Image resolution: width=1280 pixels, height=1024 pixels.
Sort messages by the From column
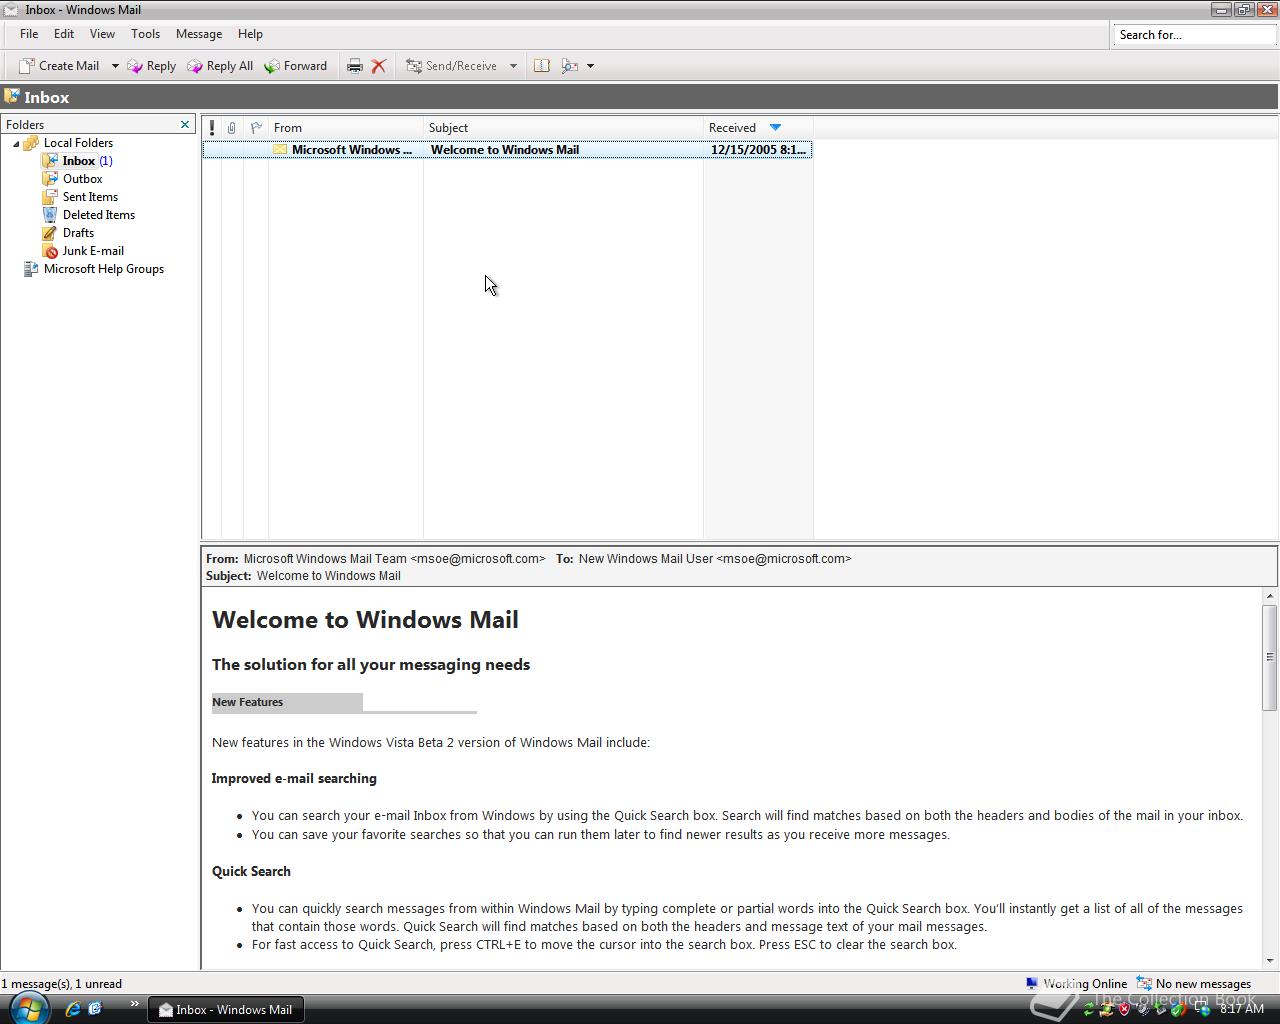point(346,128)
